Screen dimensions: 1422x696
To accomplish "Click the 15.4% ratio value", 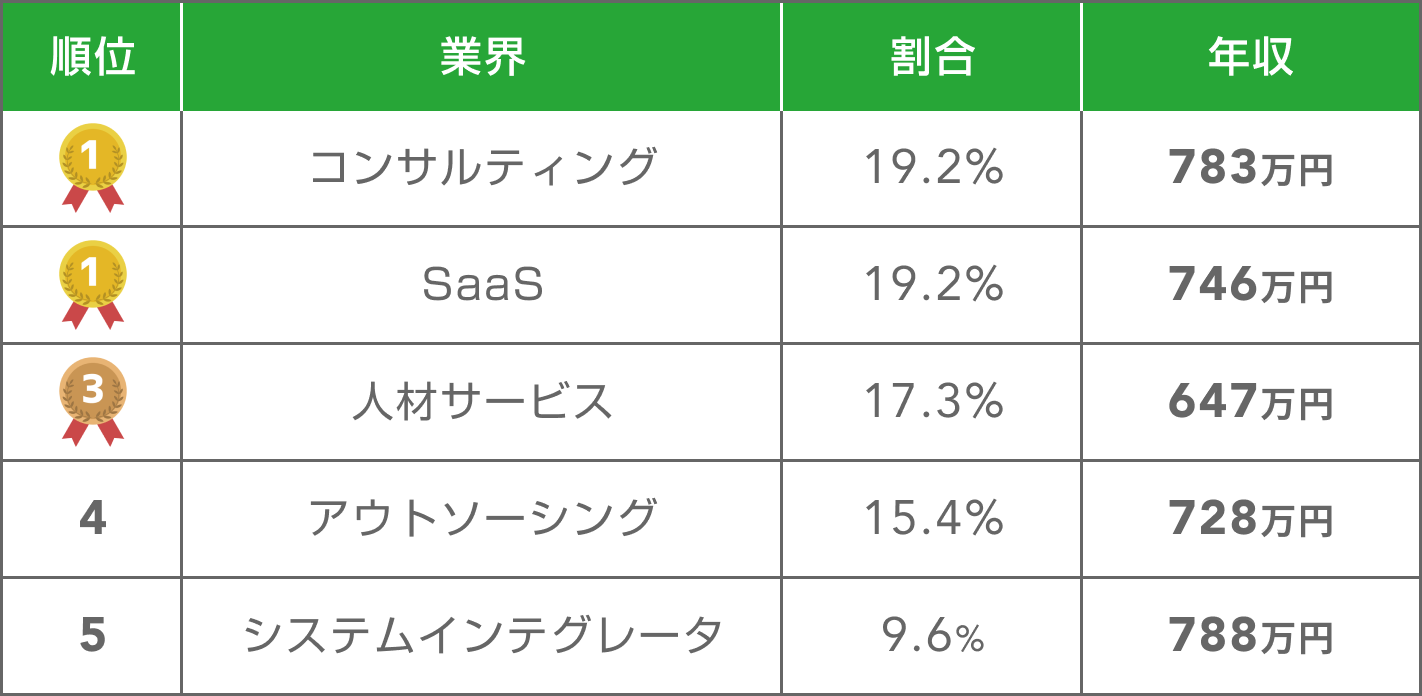I will tap(933, 518).
